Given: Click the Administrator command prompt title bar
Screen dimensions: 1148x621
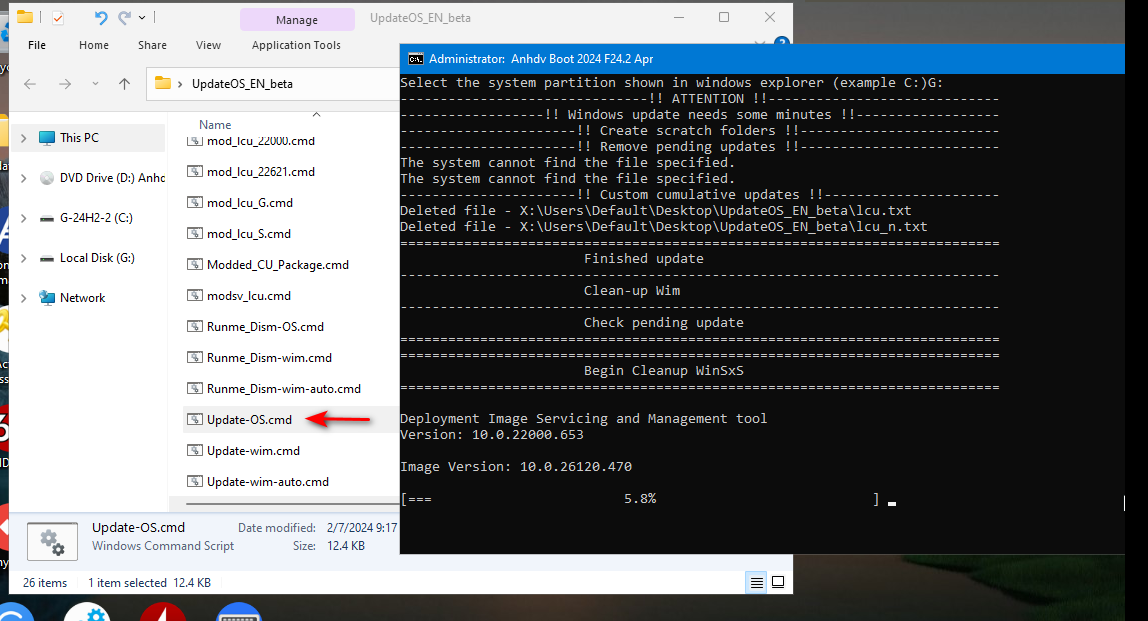Looking at the screenshot, I should point(761,59).
